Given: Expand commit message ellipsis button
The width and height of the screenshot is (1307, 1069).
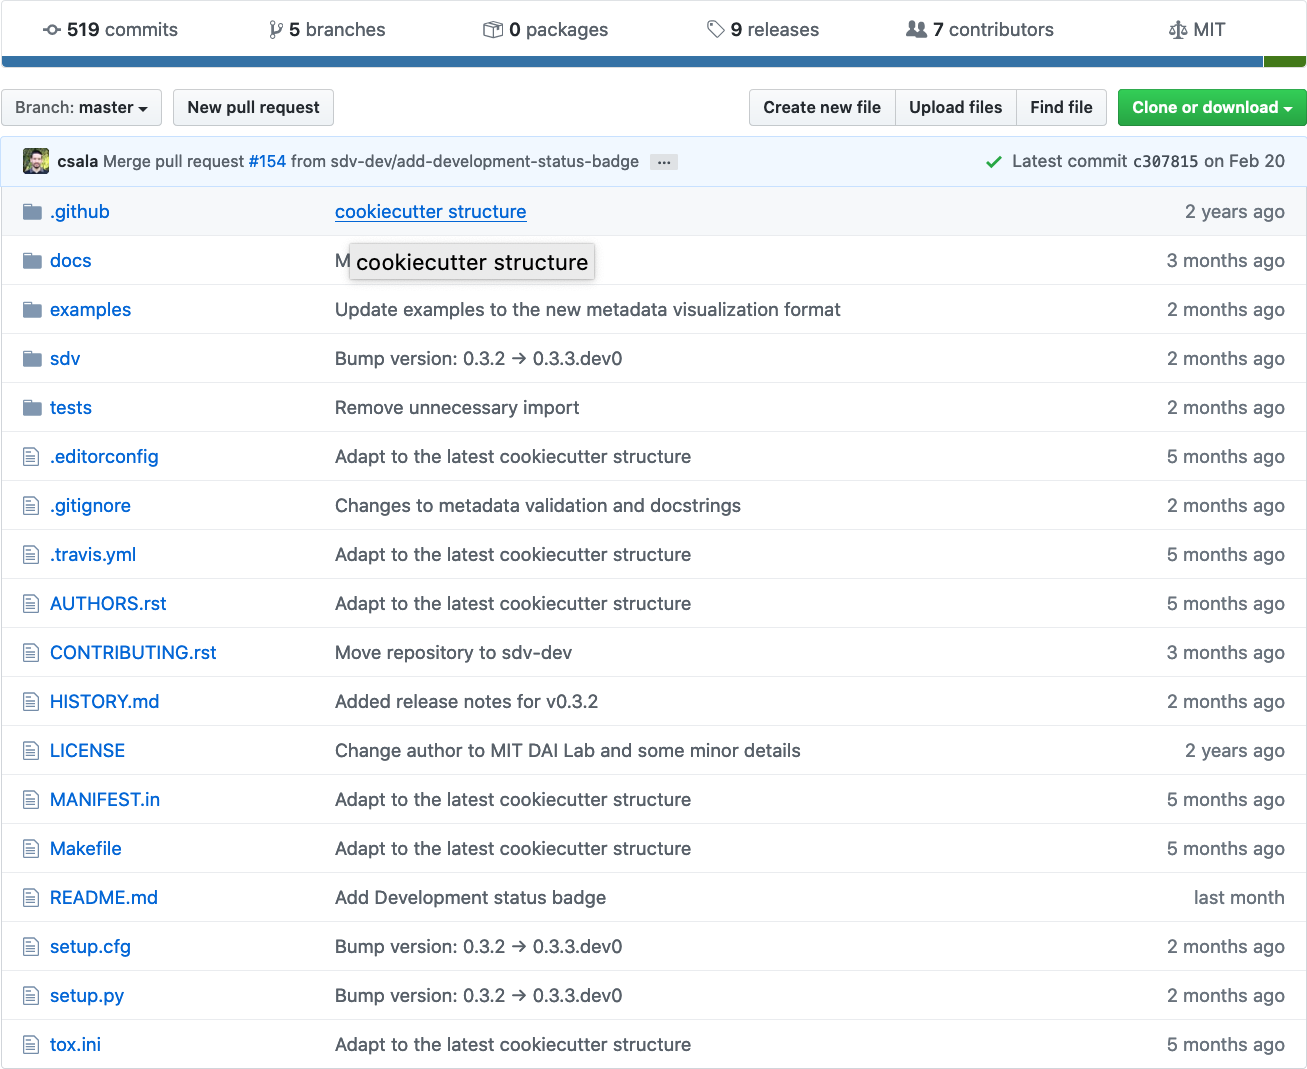Looking at the screenshot, I should coord(664,162).
